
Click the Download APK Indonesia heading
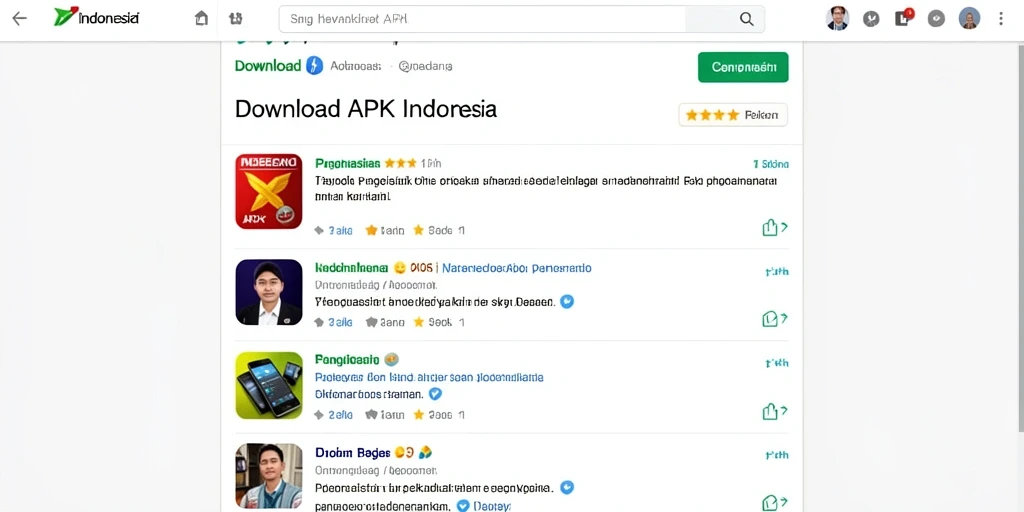(x=366, y=108)
